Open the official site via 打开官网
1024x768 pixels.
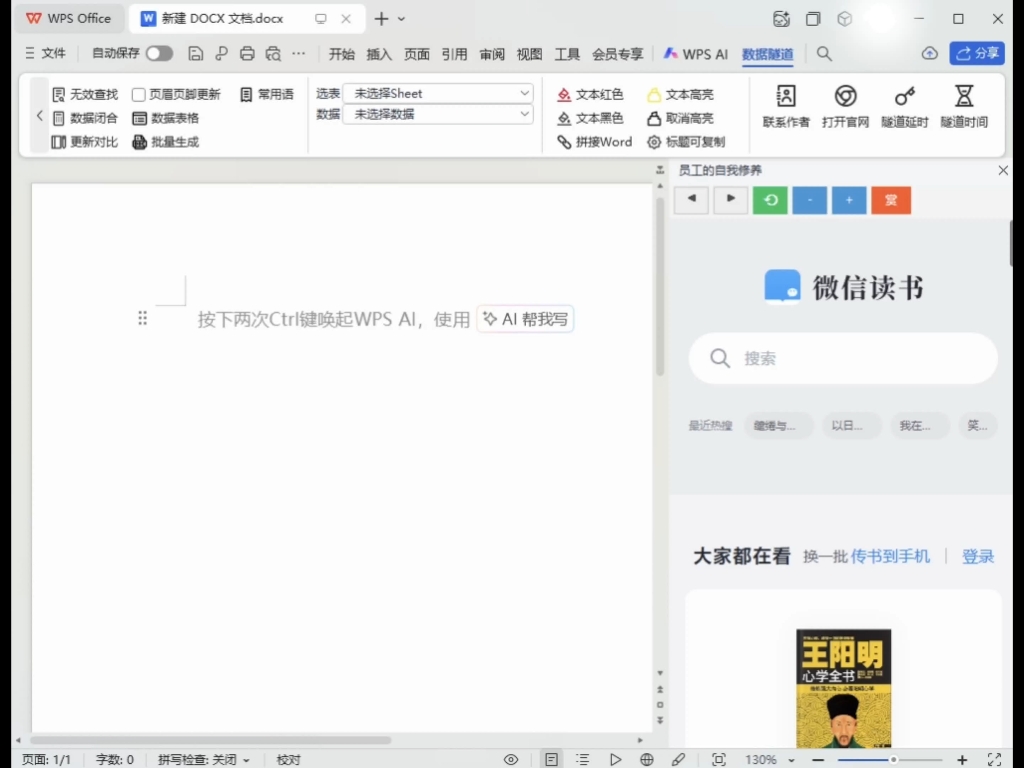(845, 106)
